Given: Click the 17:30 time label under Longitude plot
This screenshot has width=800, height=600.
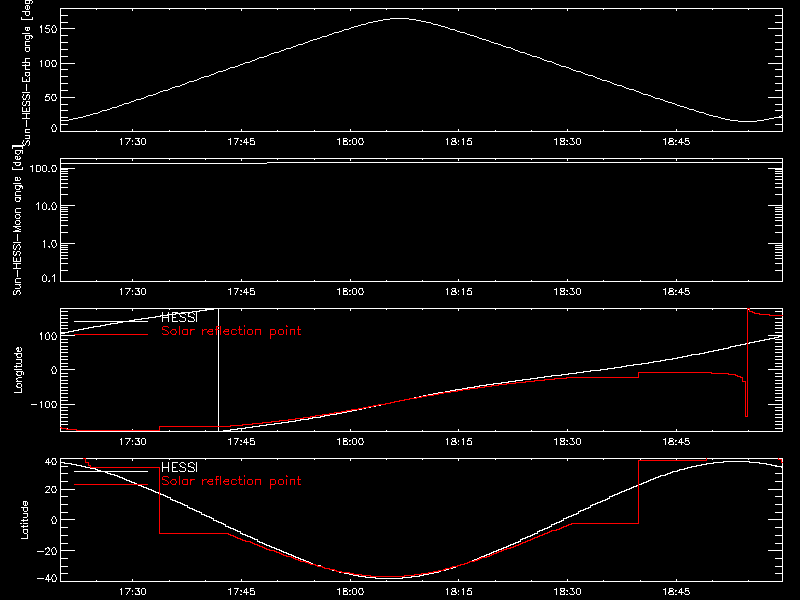Looking at the screenshot, I should (133, 441).
